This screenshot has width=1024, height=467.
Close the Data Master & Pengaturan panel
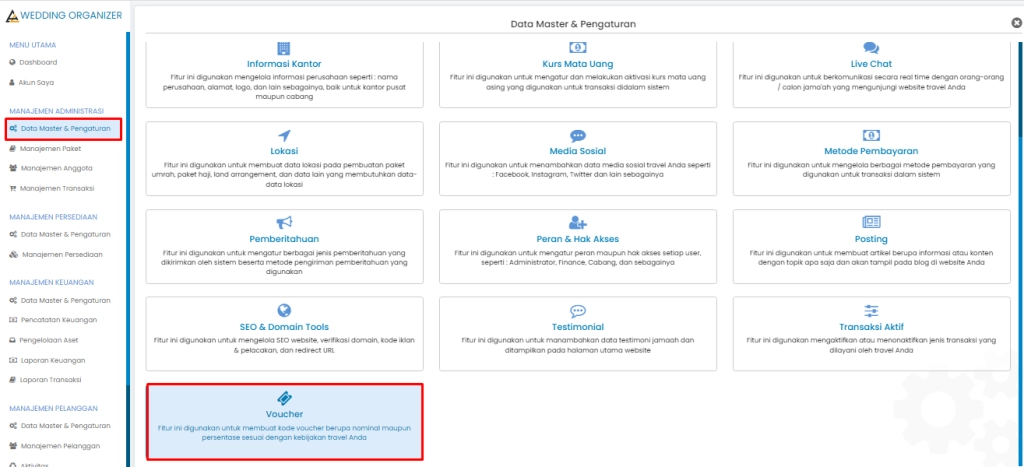pos(1016,22)
